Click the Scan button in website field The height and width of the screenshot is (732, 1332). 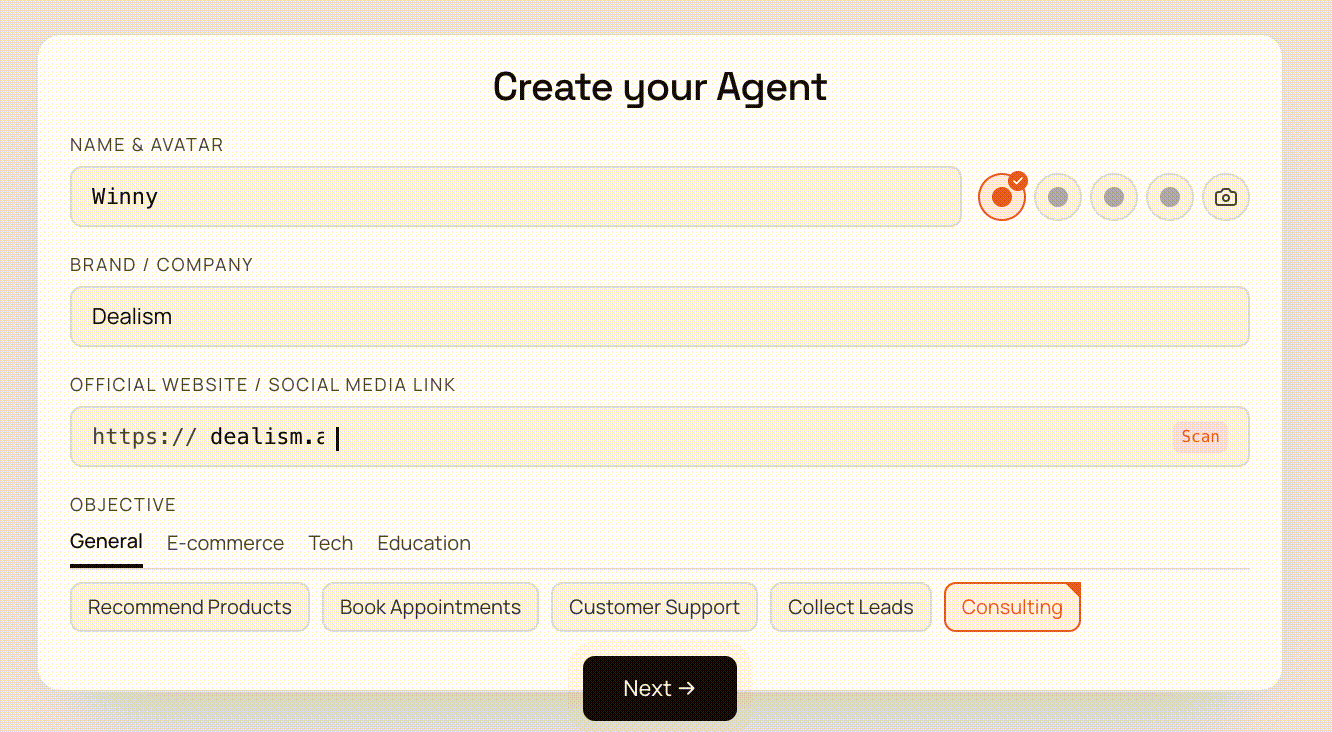(x=1200, y=437)
